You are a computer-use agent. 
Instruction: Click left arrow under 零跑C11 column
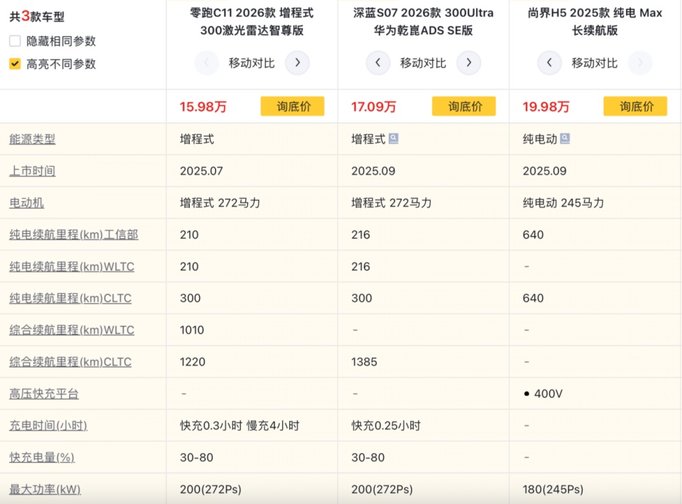pyautogui.click(x=206, y=63)
